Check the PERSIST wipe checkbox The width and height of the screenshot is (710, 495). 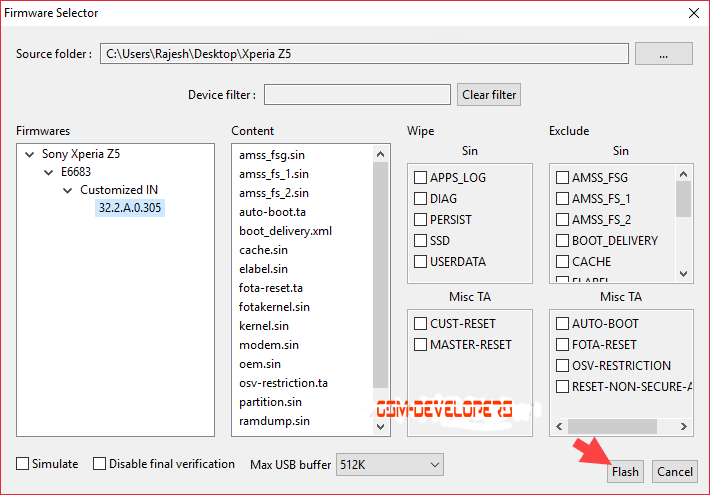420,220
